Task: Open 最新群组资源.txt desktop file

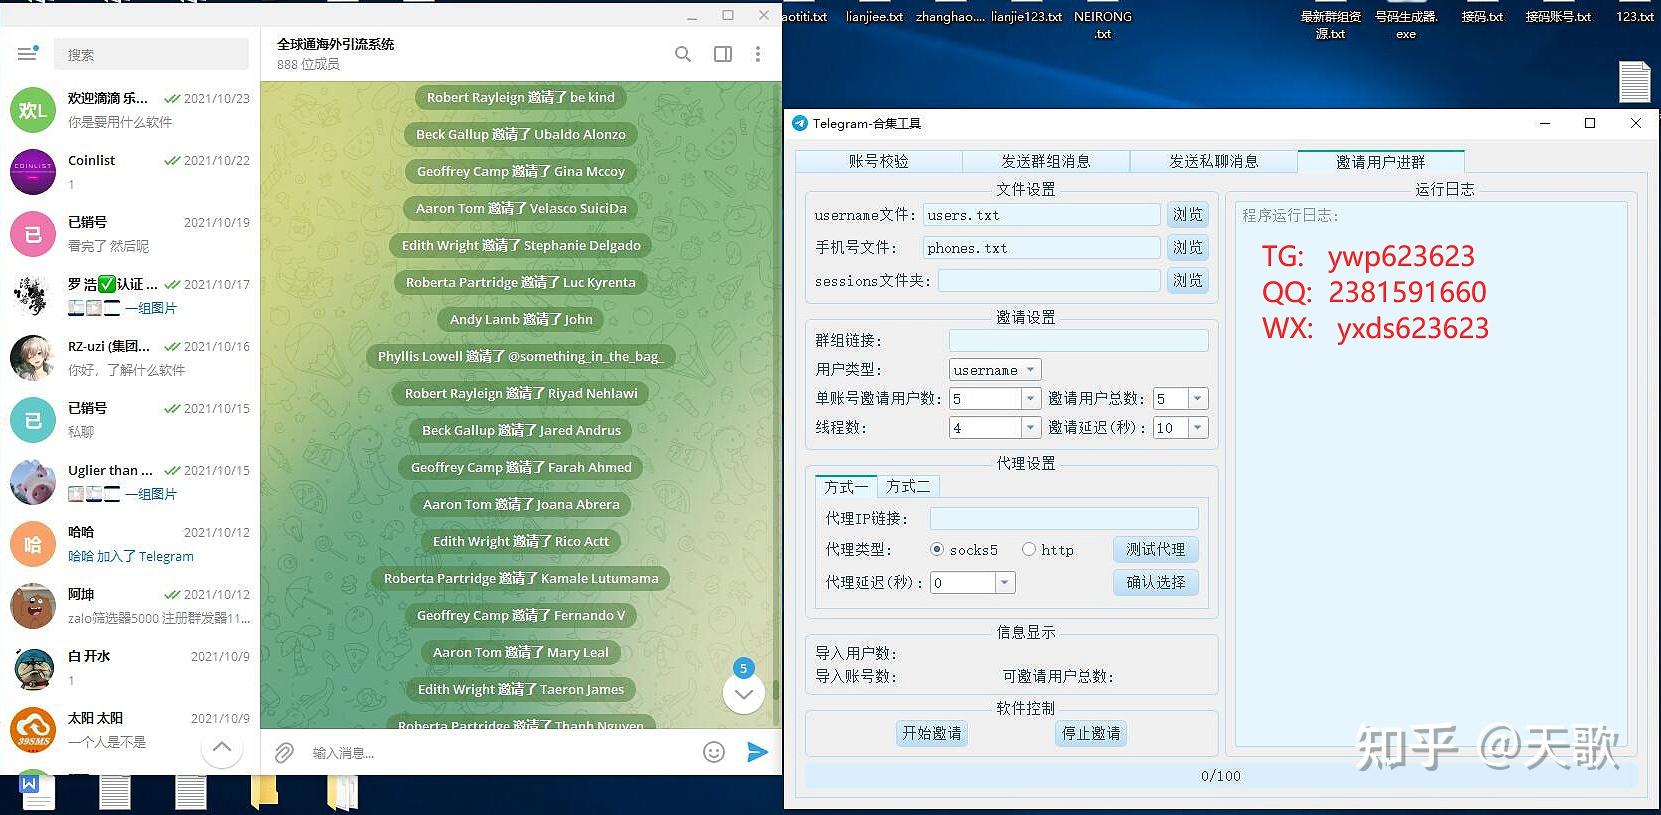Action: click(x=1330, y=24)
